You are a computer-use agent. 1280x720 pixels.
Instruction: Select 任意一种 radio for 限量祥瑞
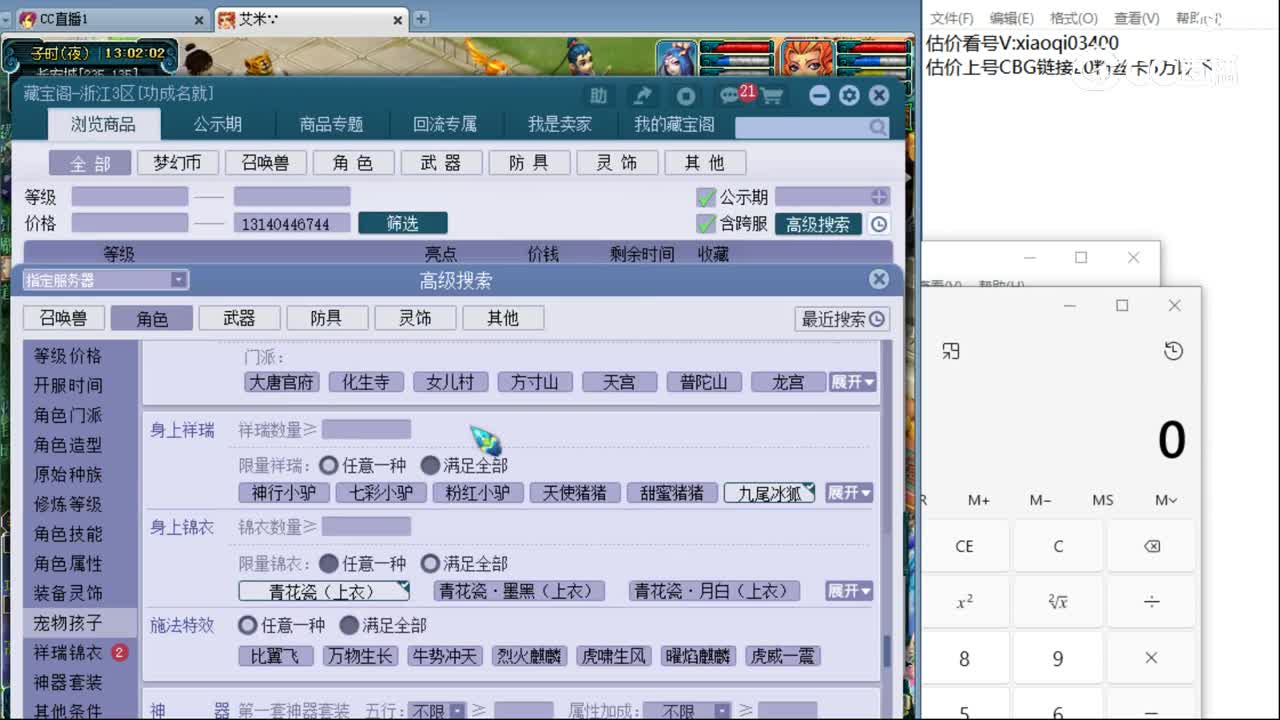328,464
